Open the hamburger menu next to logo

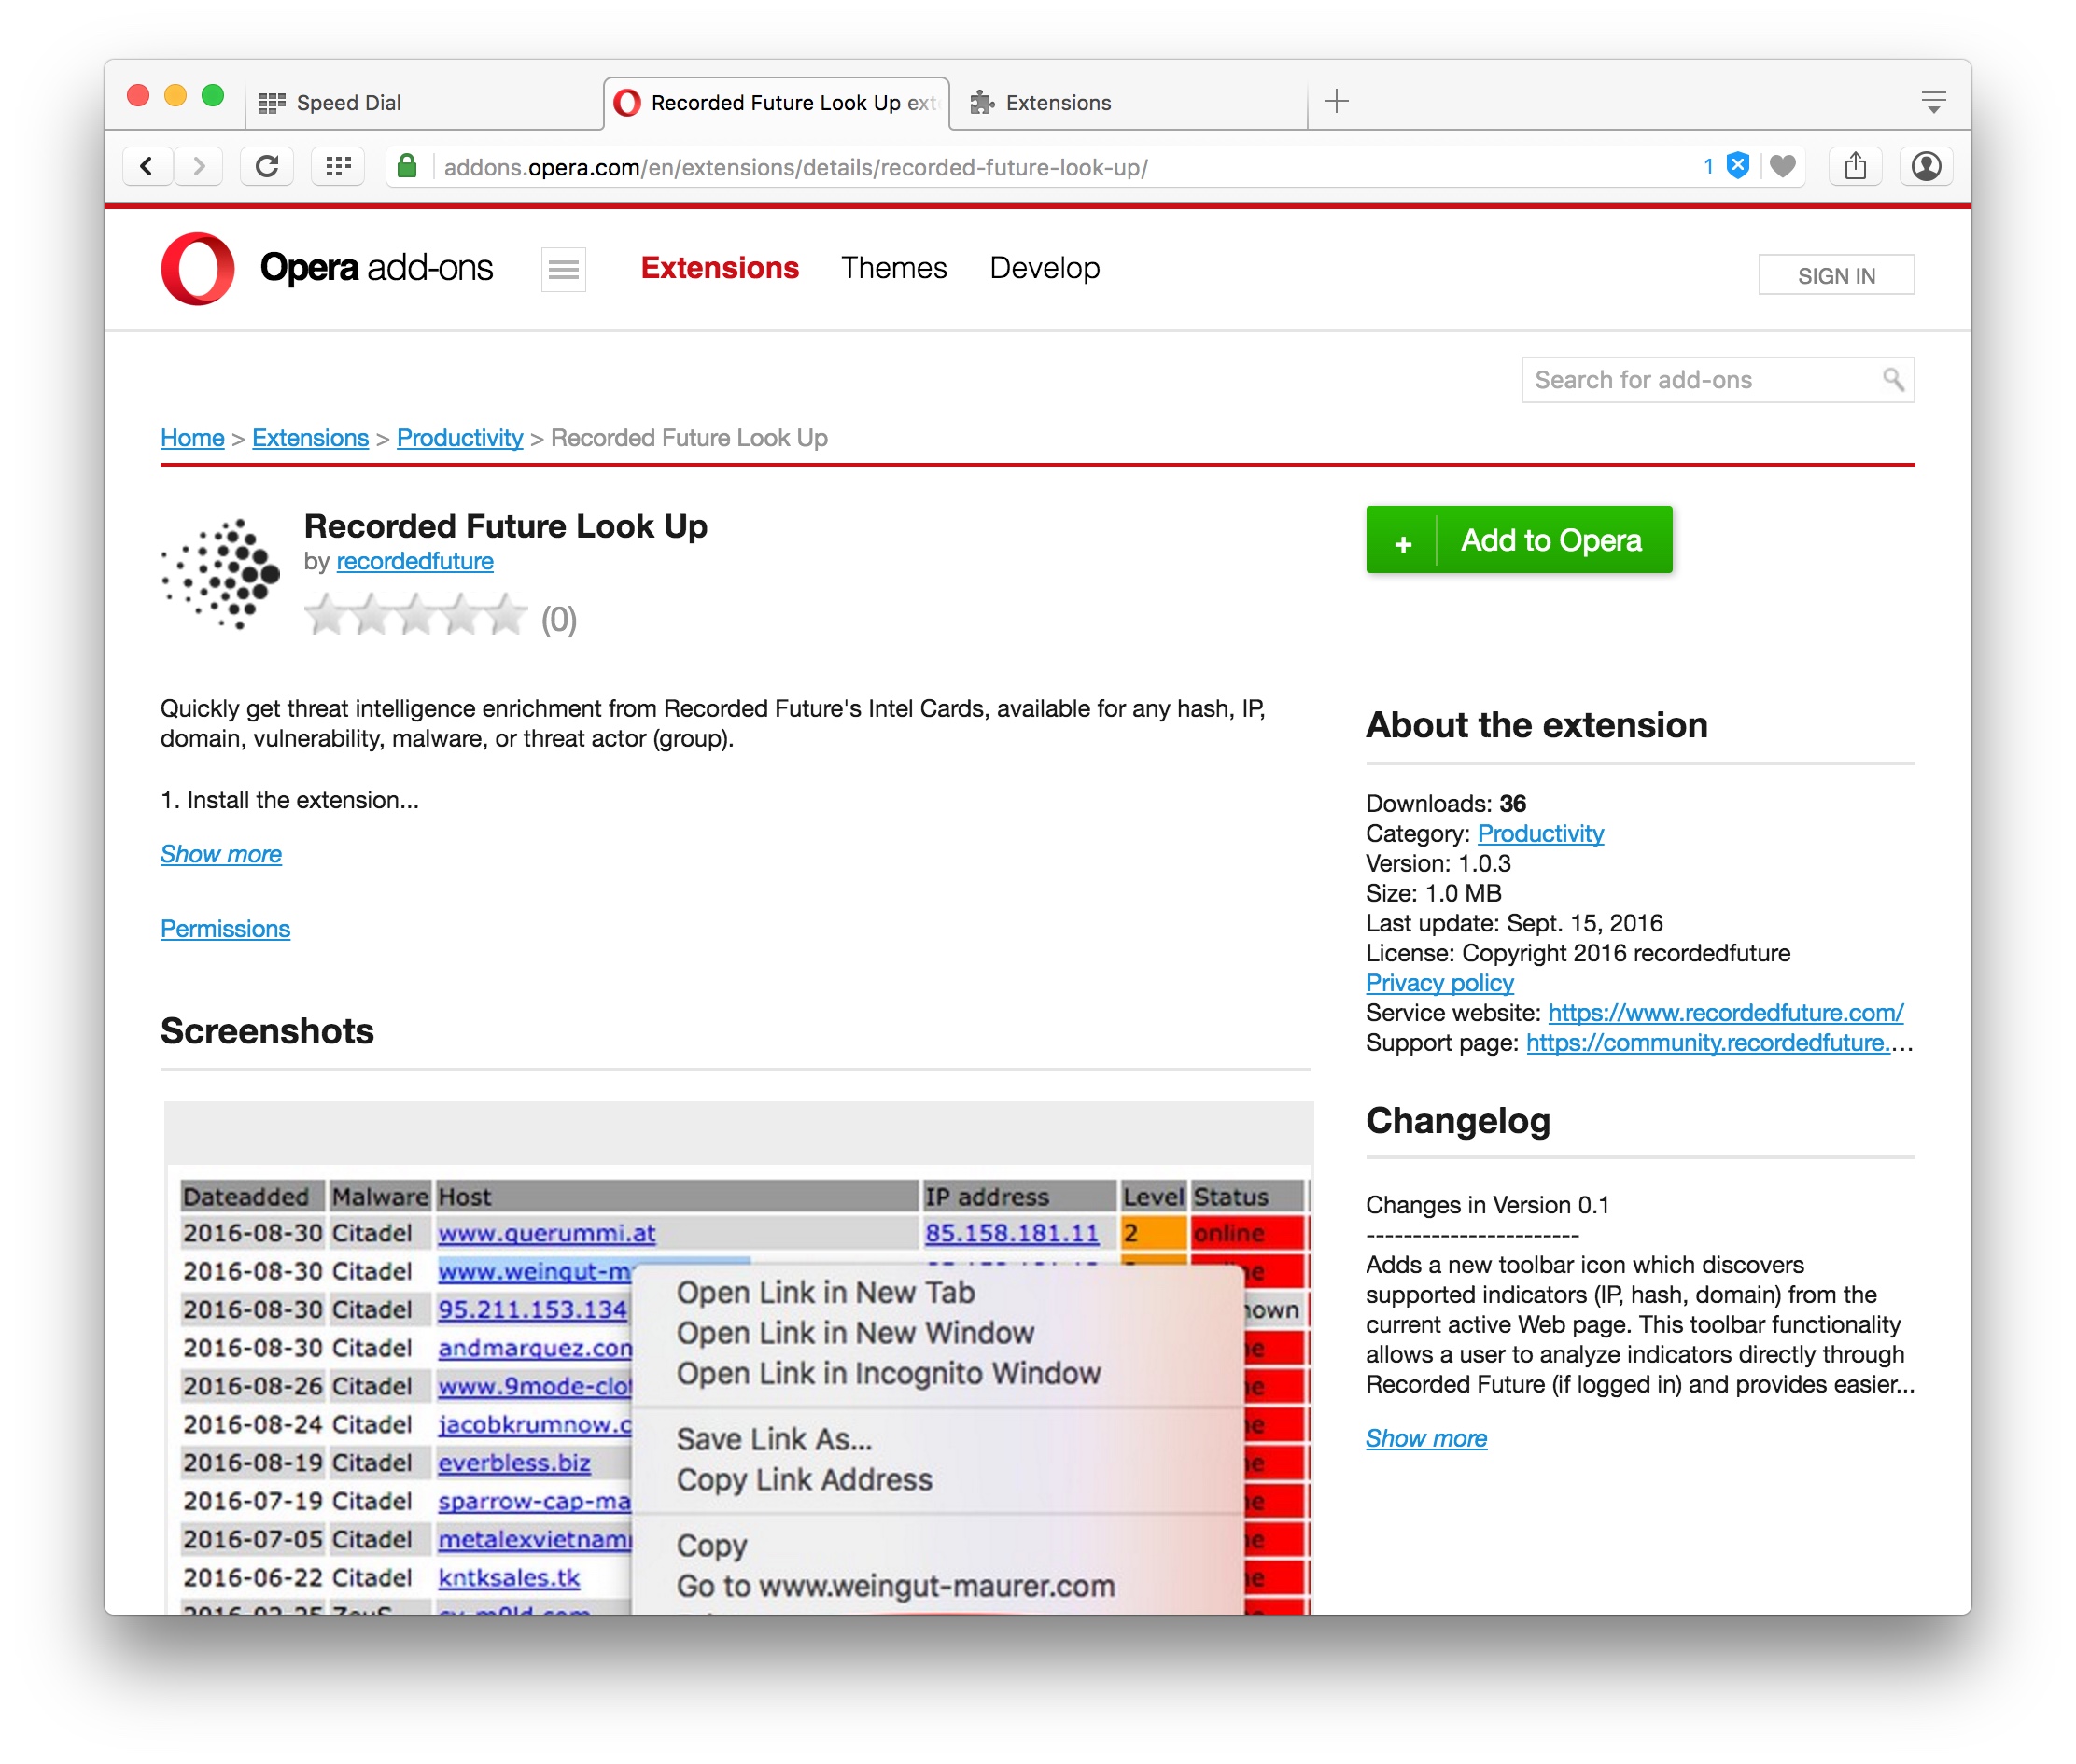coord(563,269)
